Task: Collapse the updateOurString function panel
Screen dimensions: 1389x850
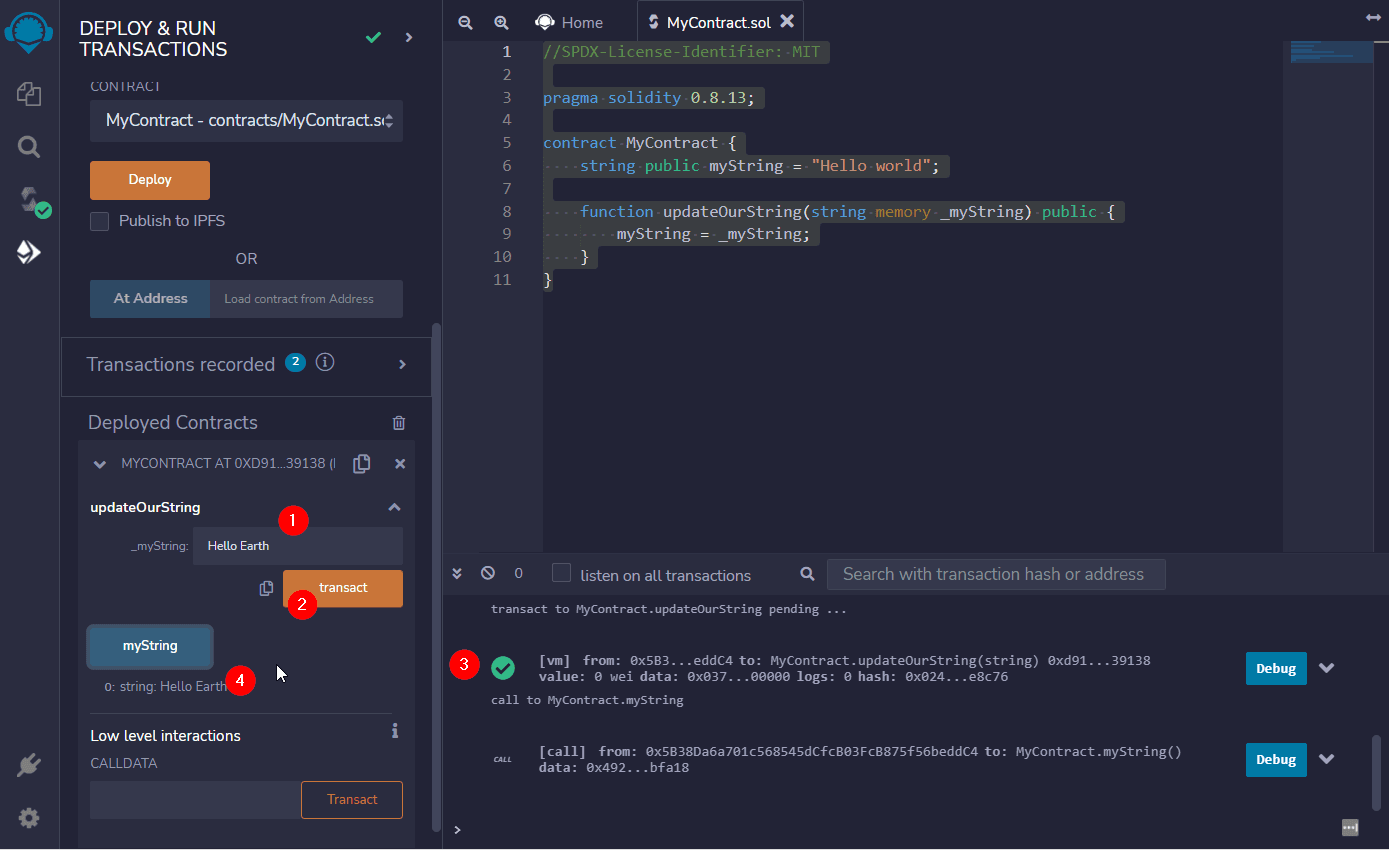Action: 394,507
